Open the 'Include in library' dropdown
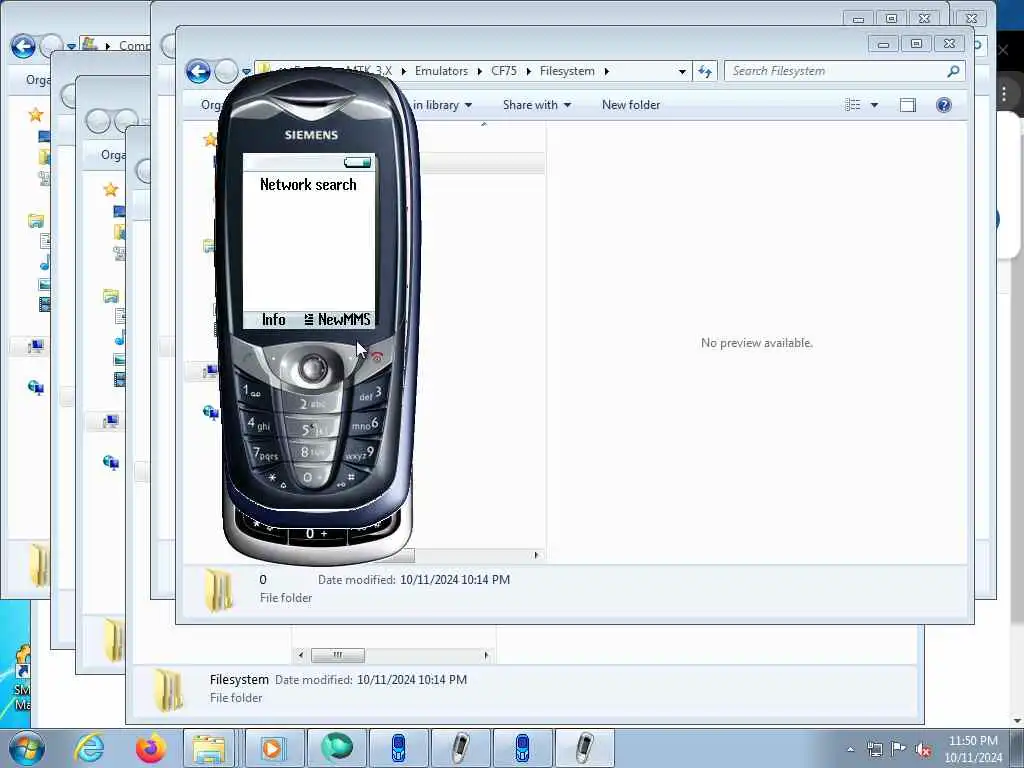 coord(441,105)
